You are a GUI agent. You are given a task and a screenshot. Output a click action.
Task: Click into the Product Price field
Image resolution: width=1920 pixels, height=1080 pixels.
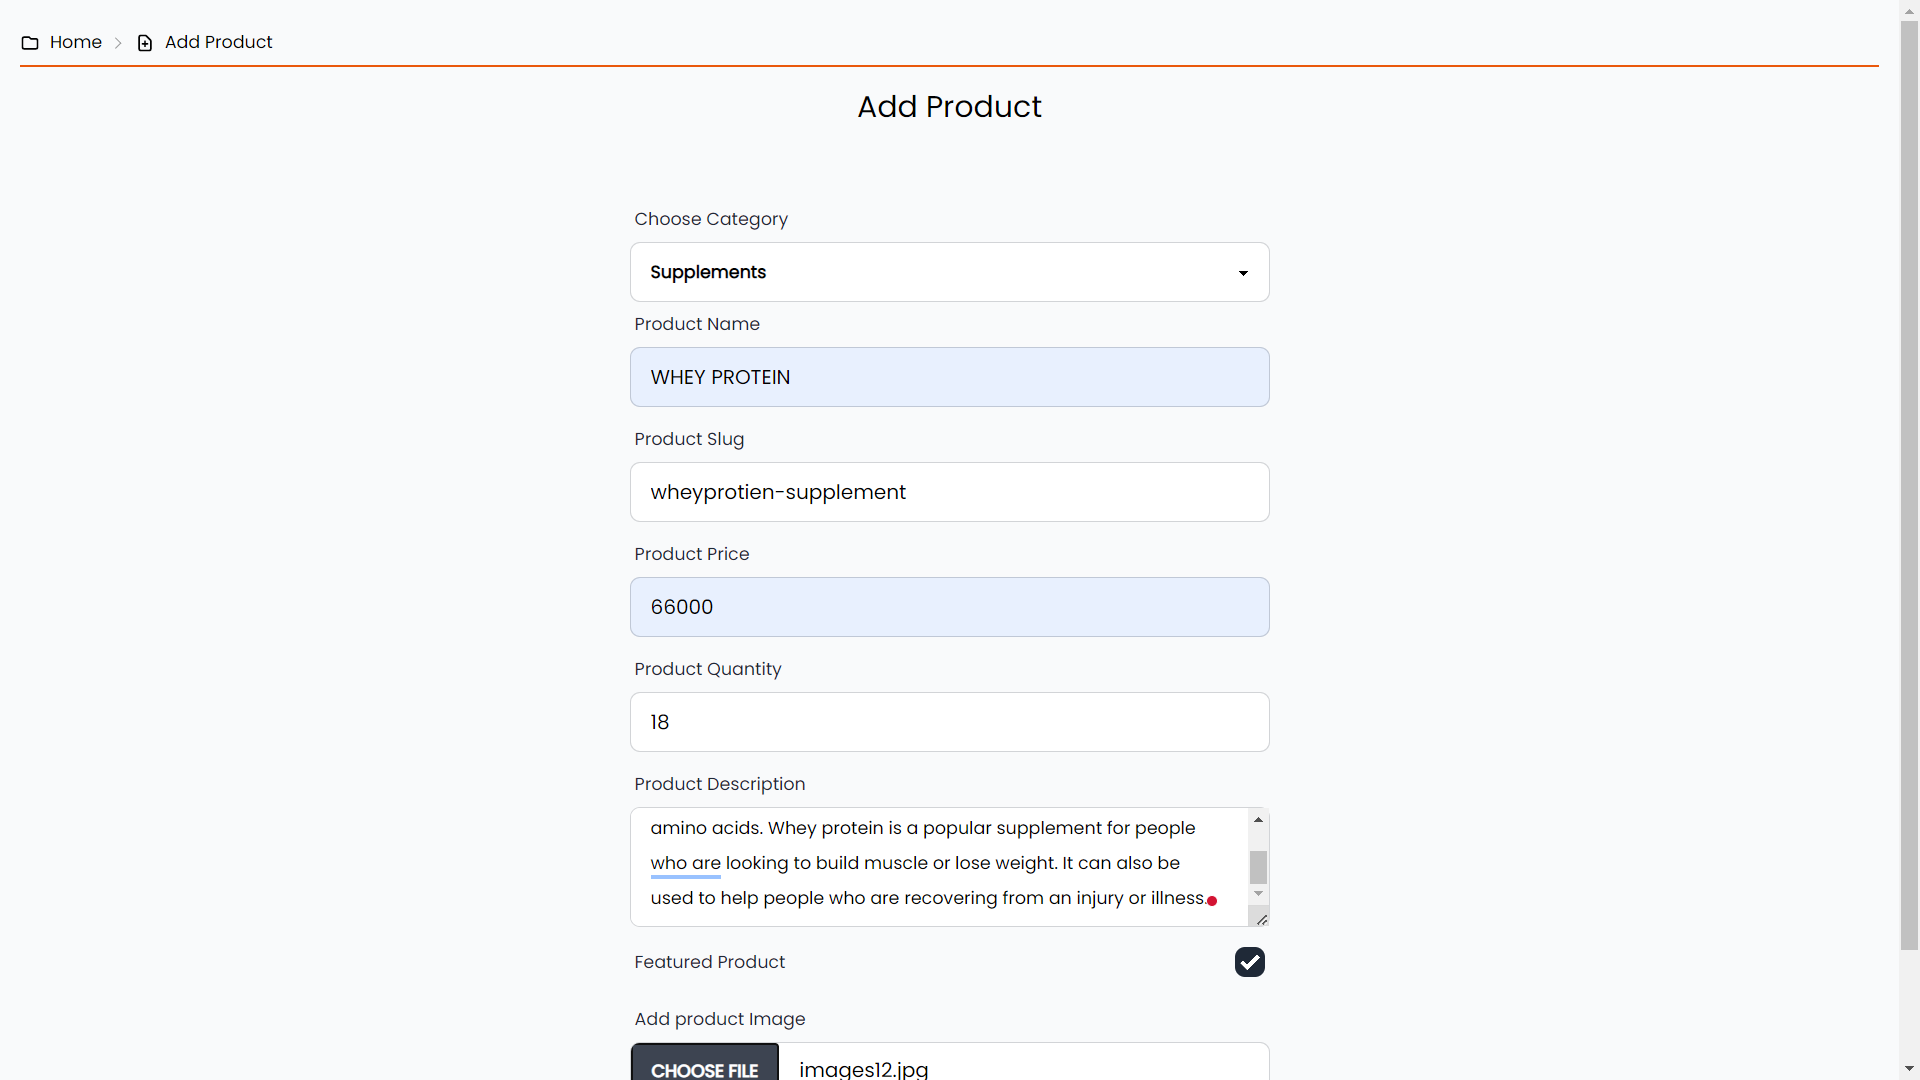(949, 607)
